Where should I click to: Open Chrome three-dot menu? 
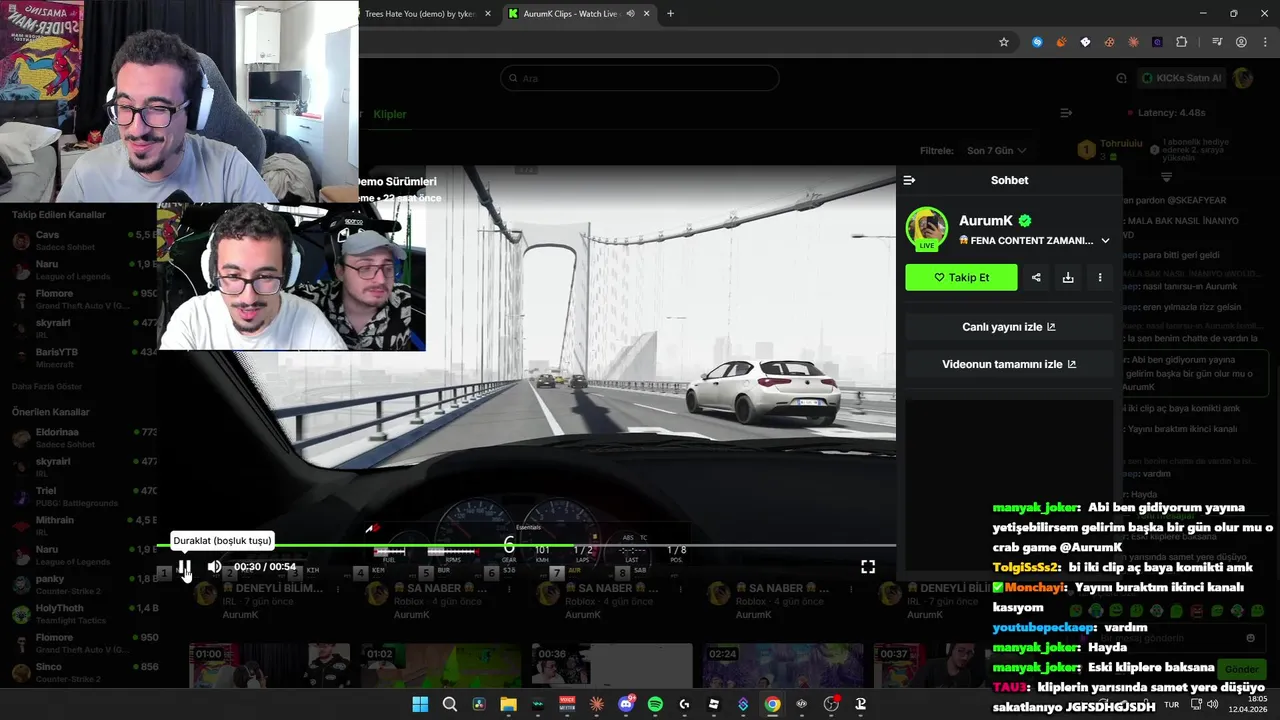(x=1264, y=42)
